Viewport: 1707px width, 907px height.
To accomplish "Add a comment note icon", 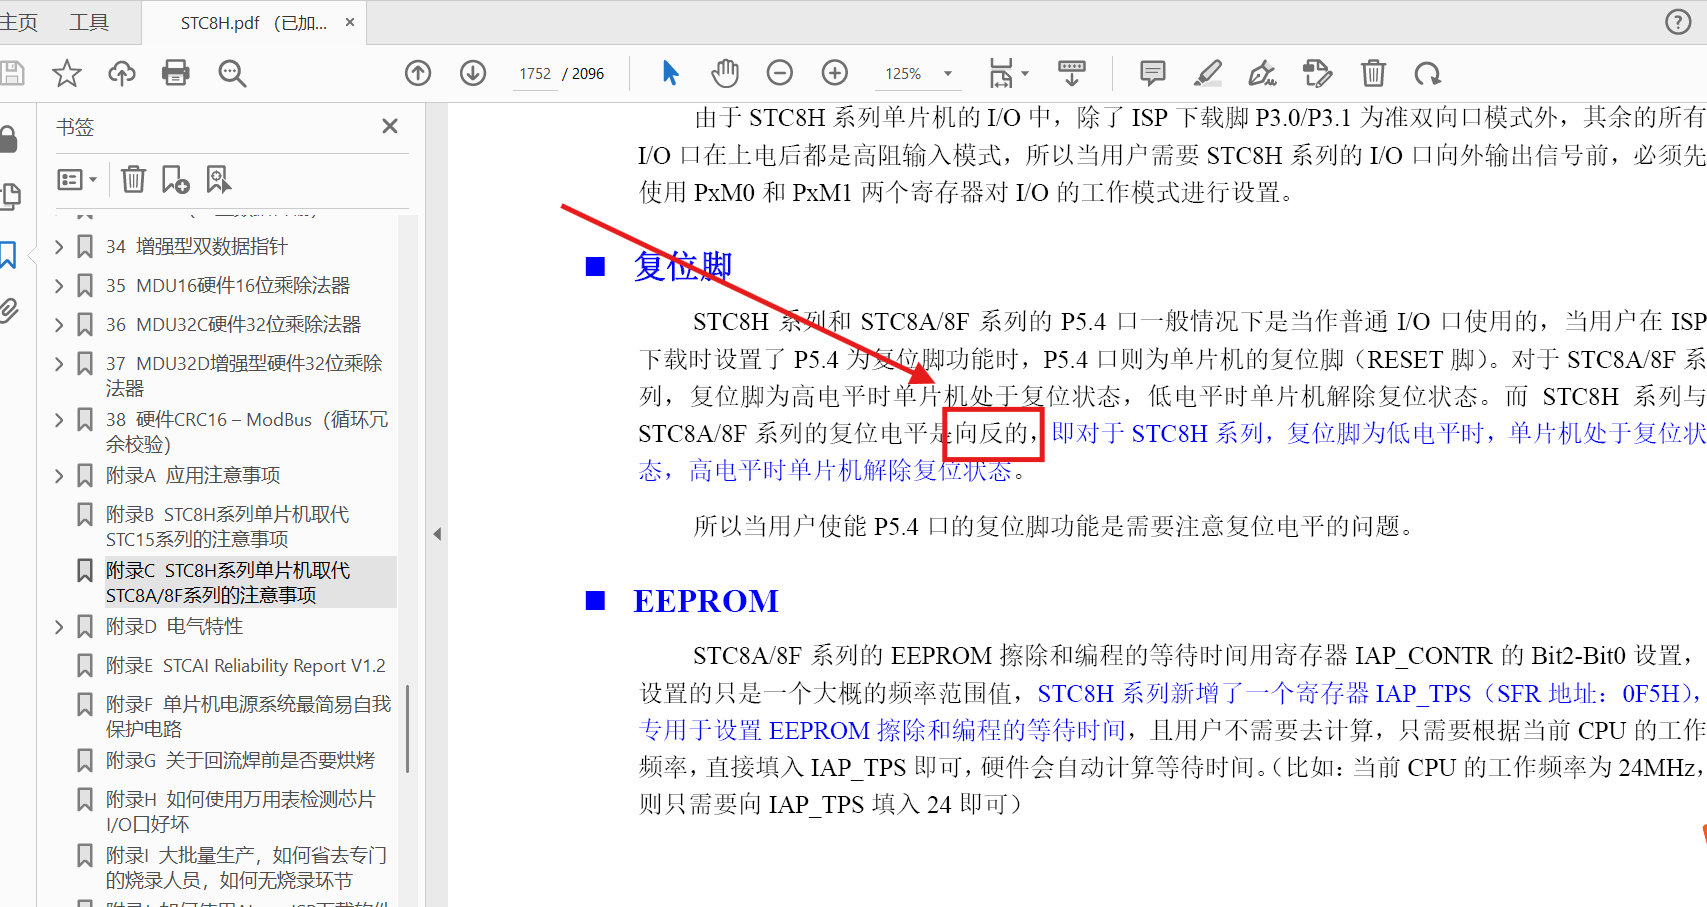I will 1153,73.
